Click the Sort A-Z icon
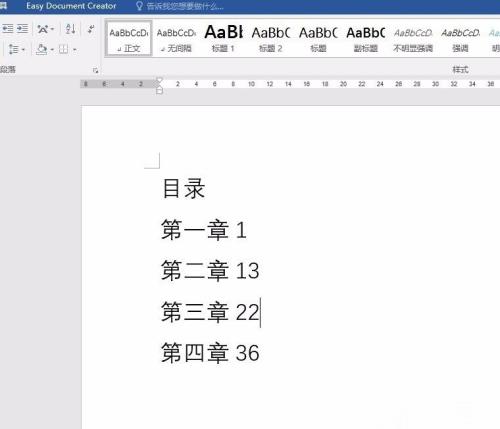This screenshot has width=500, height=429. tap(70, 29)
